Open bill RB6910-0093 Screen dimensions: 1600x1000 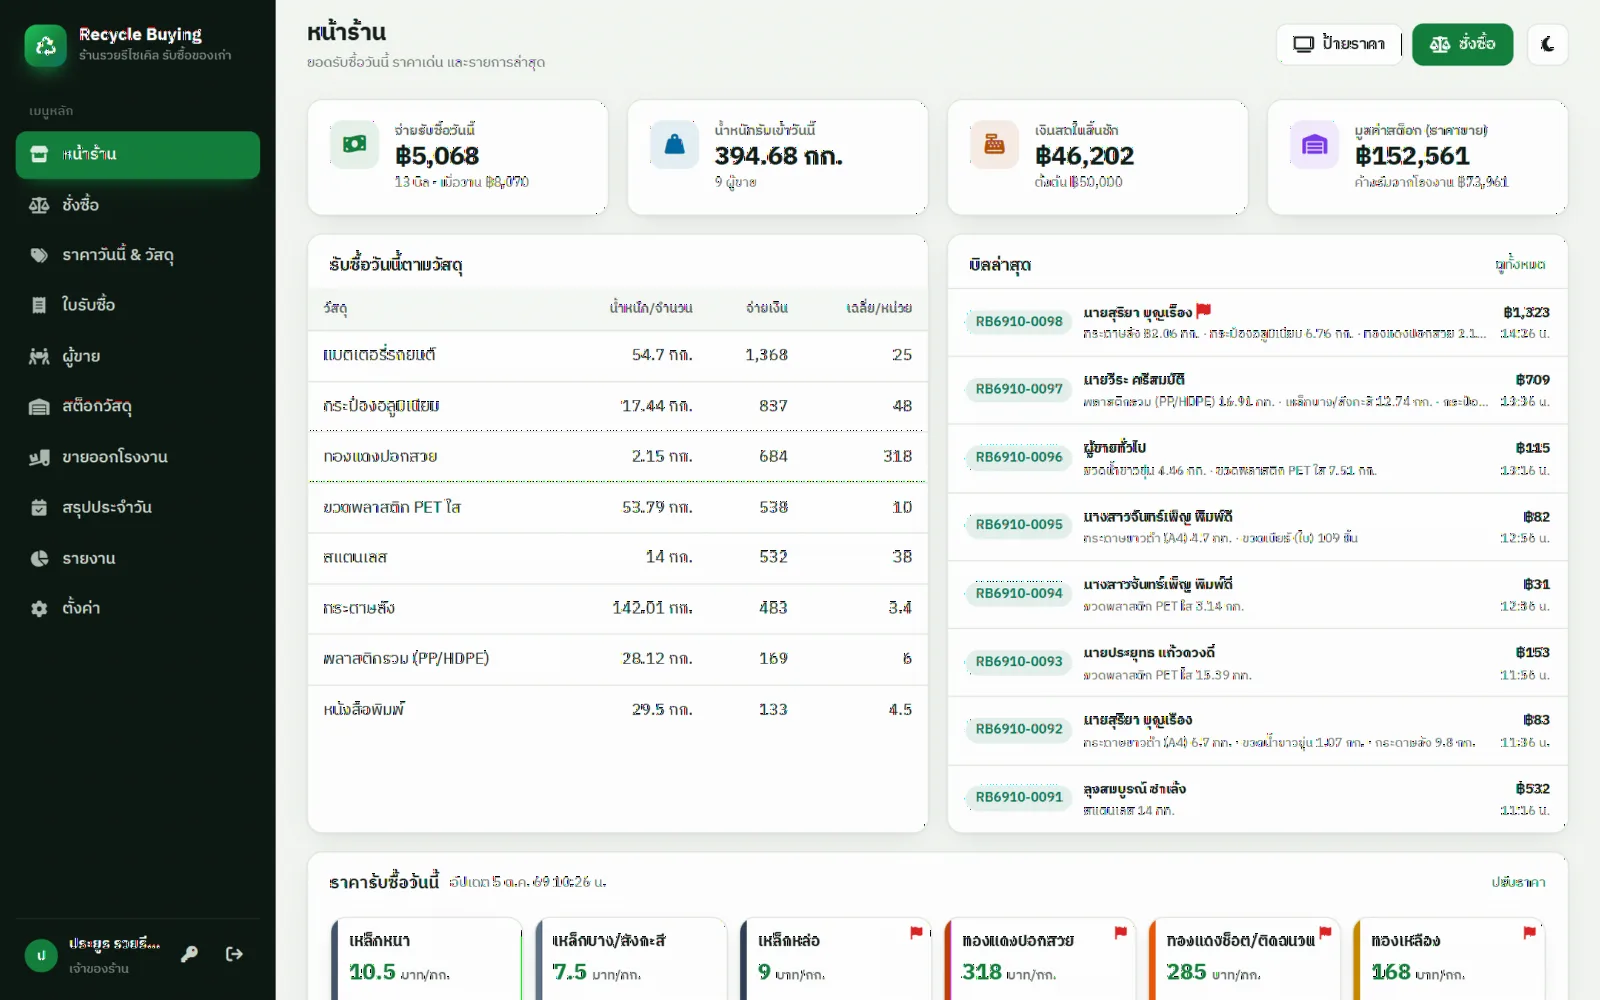coord(1257,662)
